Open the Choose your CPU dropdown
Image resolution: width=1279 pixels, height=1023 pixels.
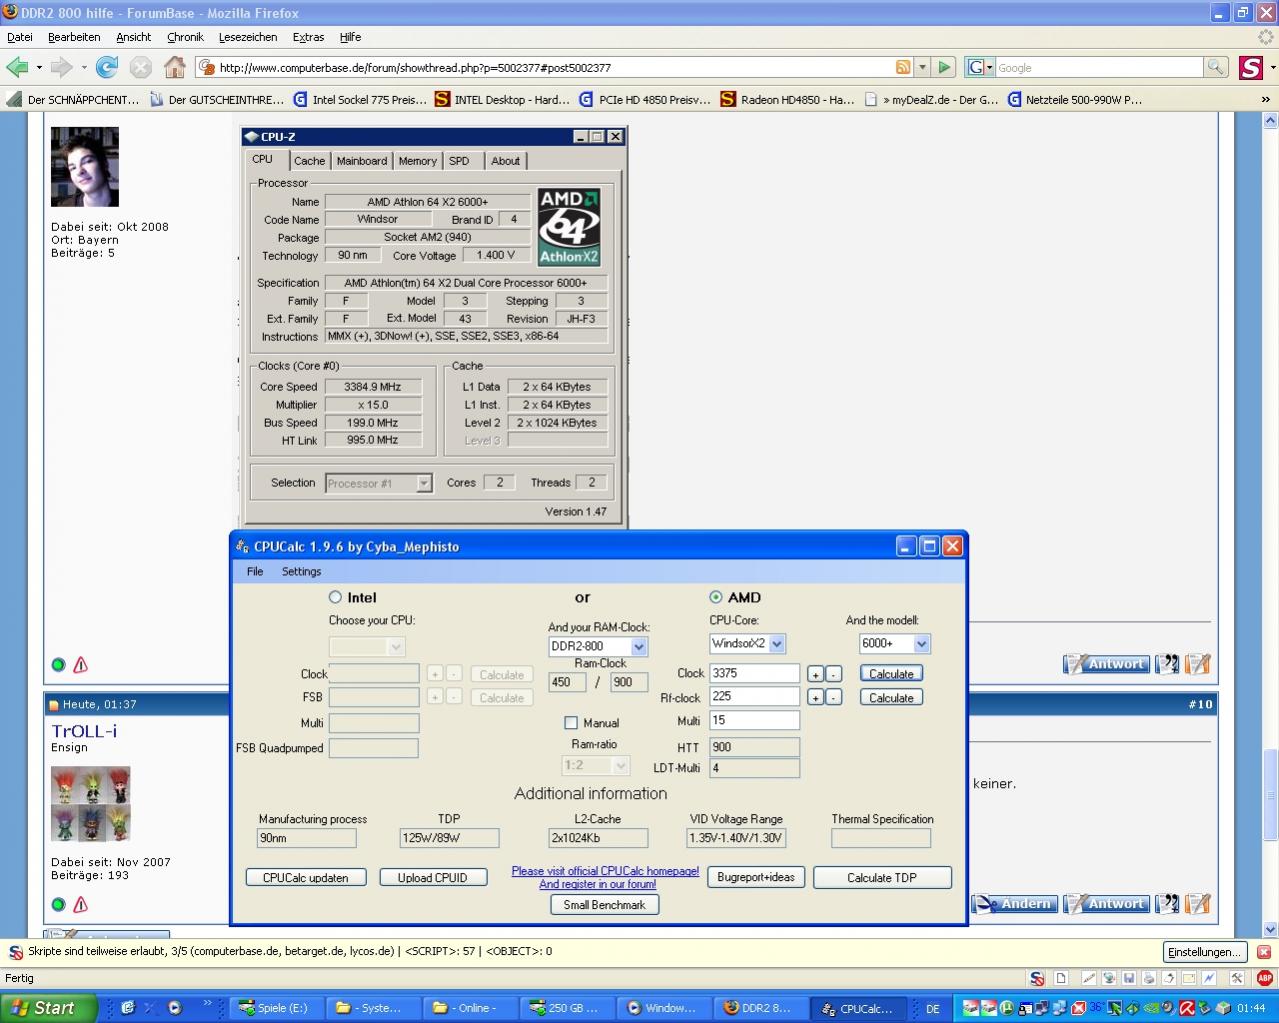tap(395, 647)
